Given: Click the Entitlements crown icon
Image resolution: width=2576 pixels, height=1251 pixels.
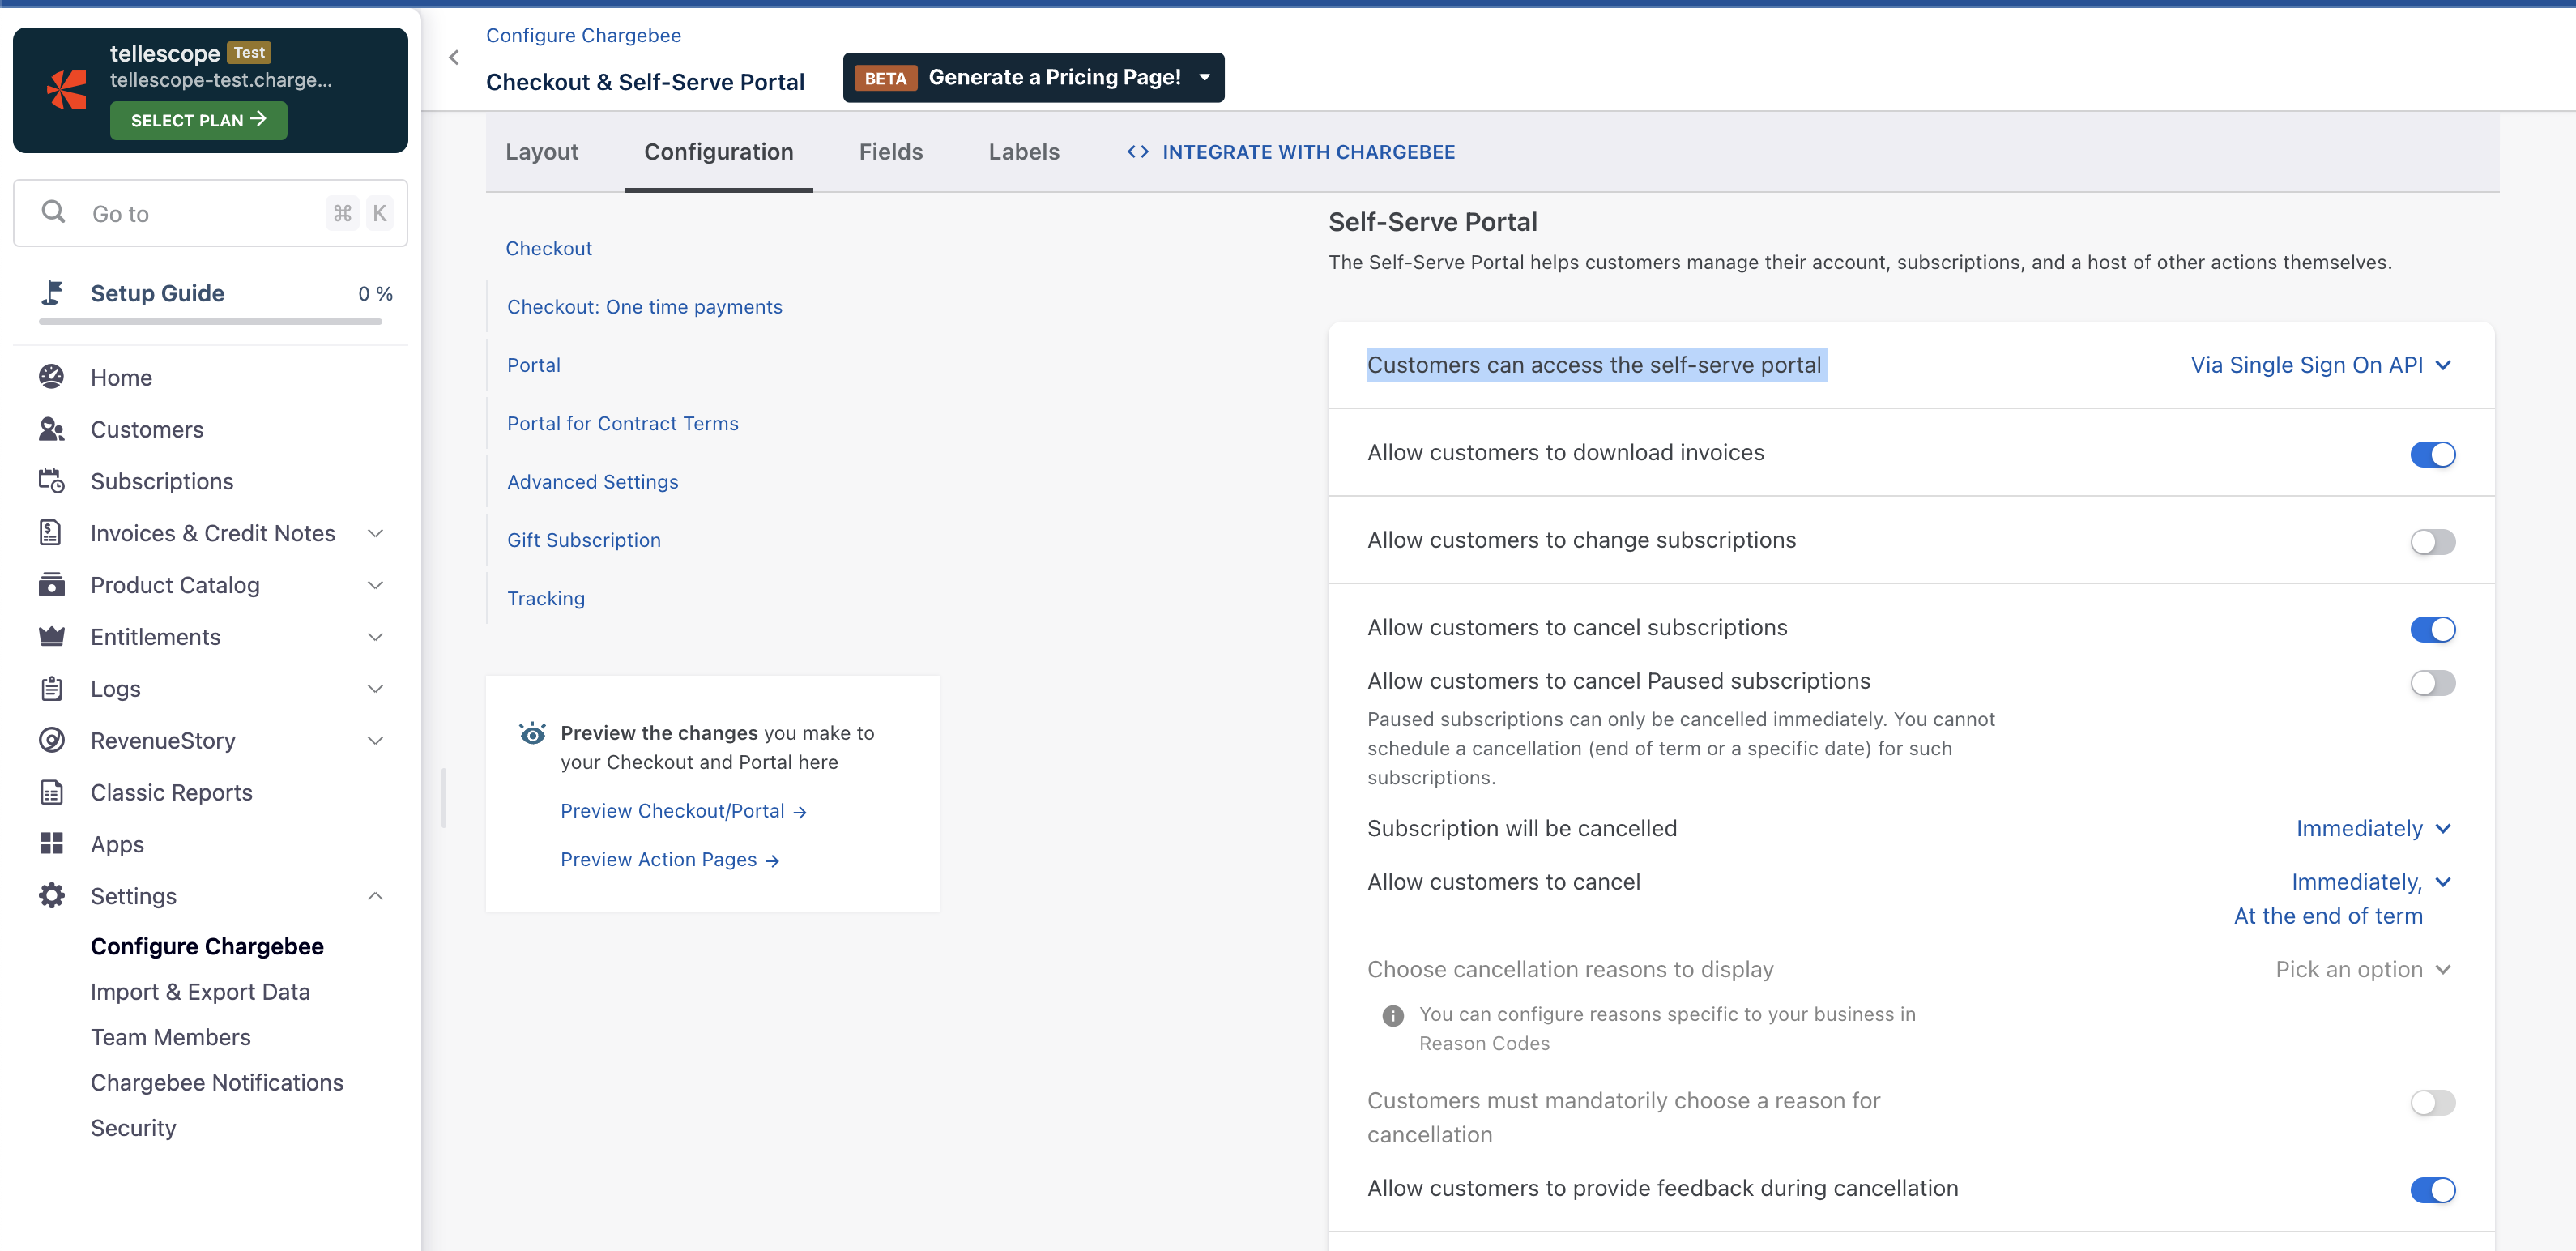Looking at the screenshot, I should pos(51,636).
